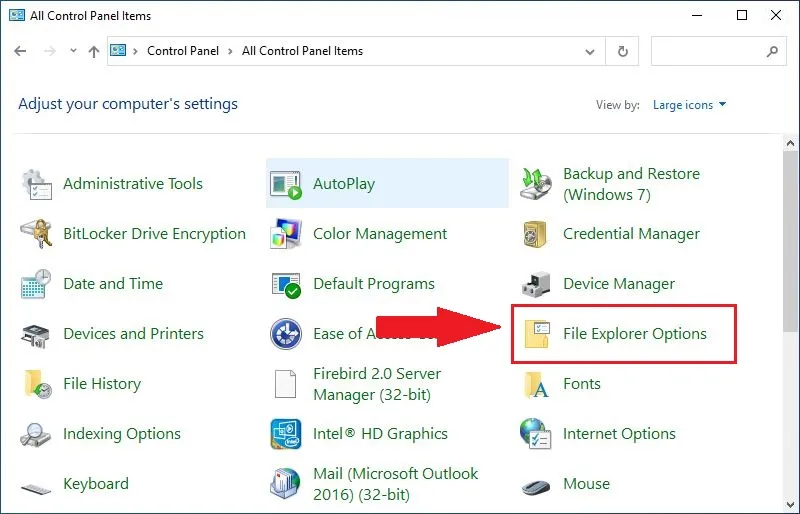
Task: Open the Device Manager link
Action: [x=619, y=284]
